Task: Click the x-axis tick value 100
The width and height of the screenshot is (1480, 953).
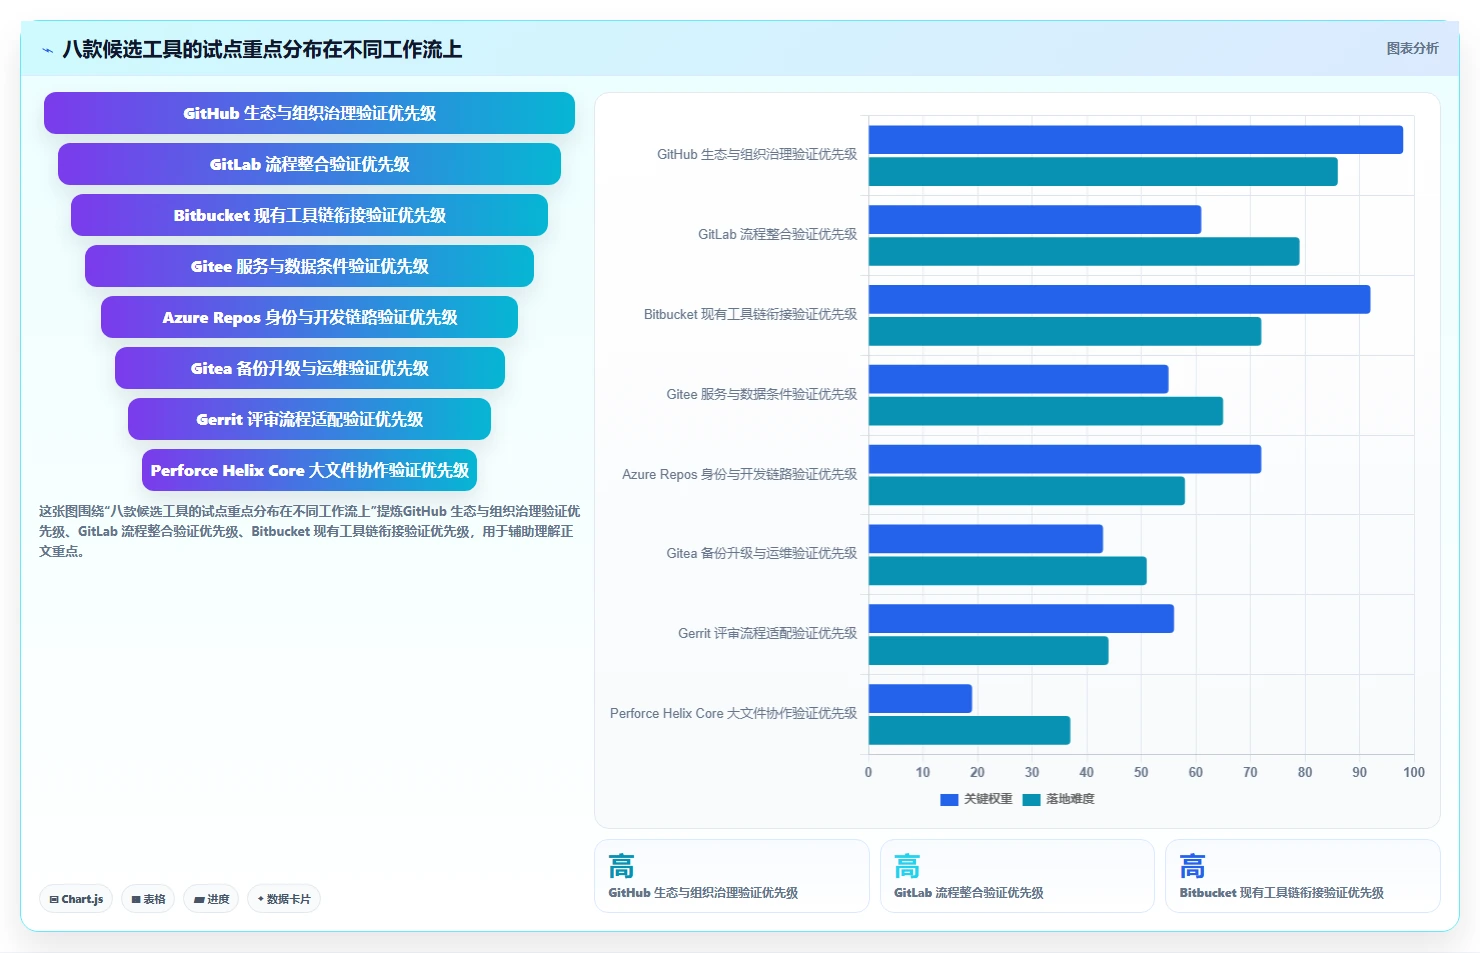Action: (1414, 772)
